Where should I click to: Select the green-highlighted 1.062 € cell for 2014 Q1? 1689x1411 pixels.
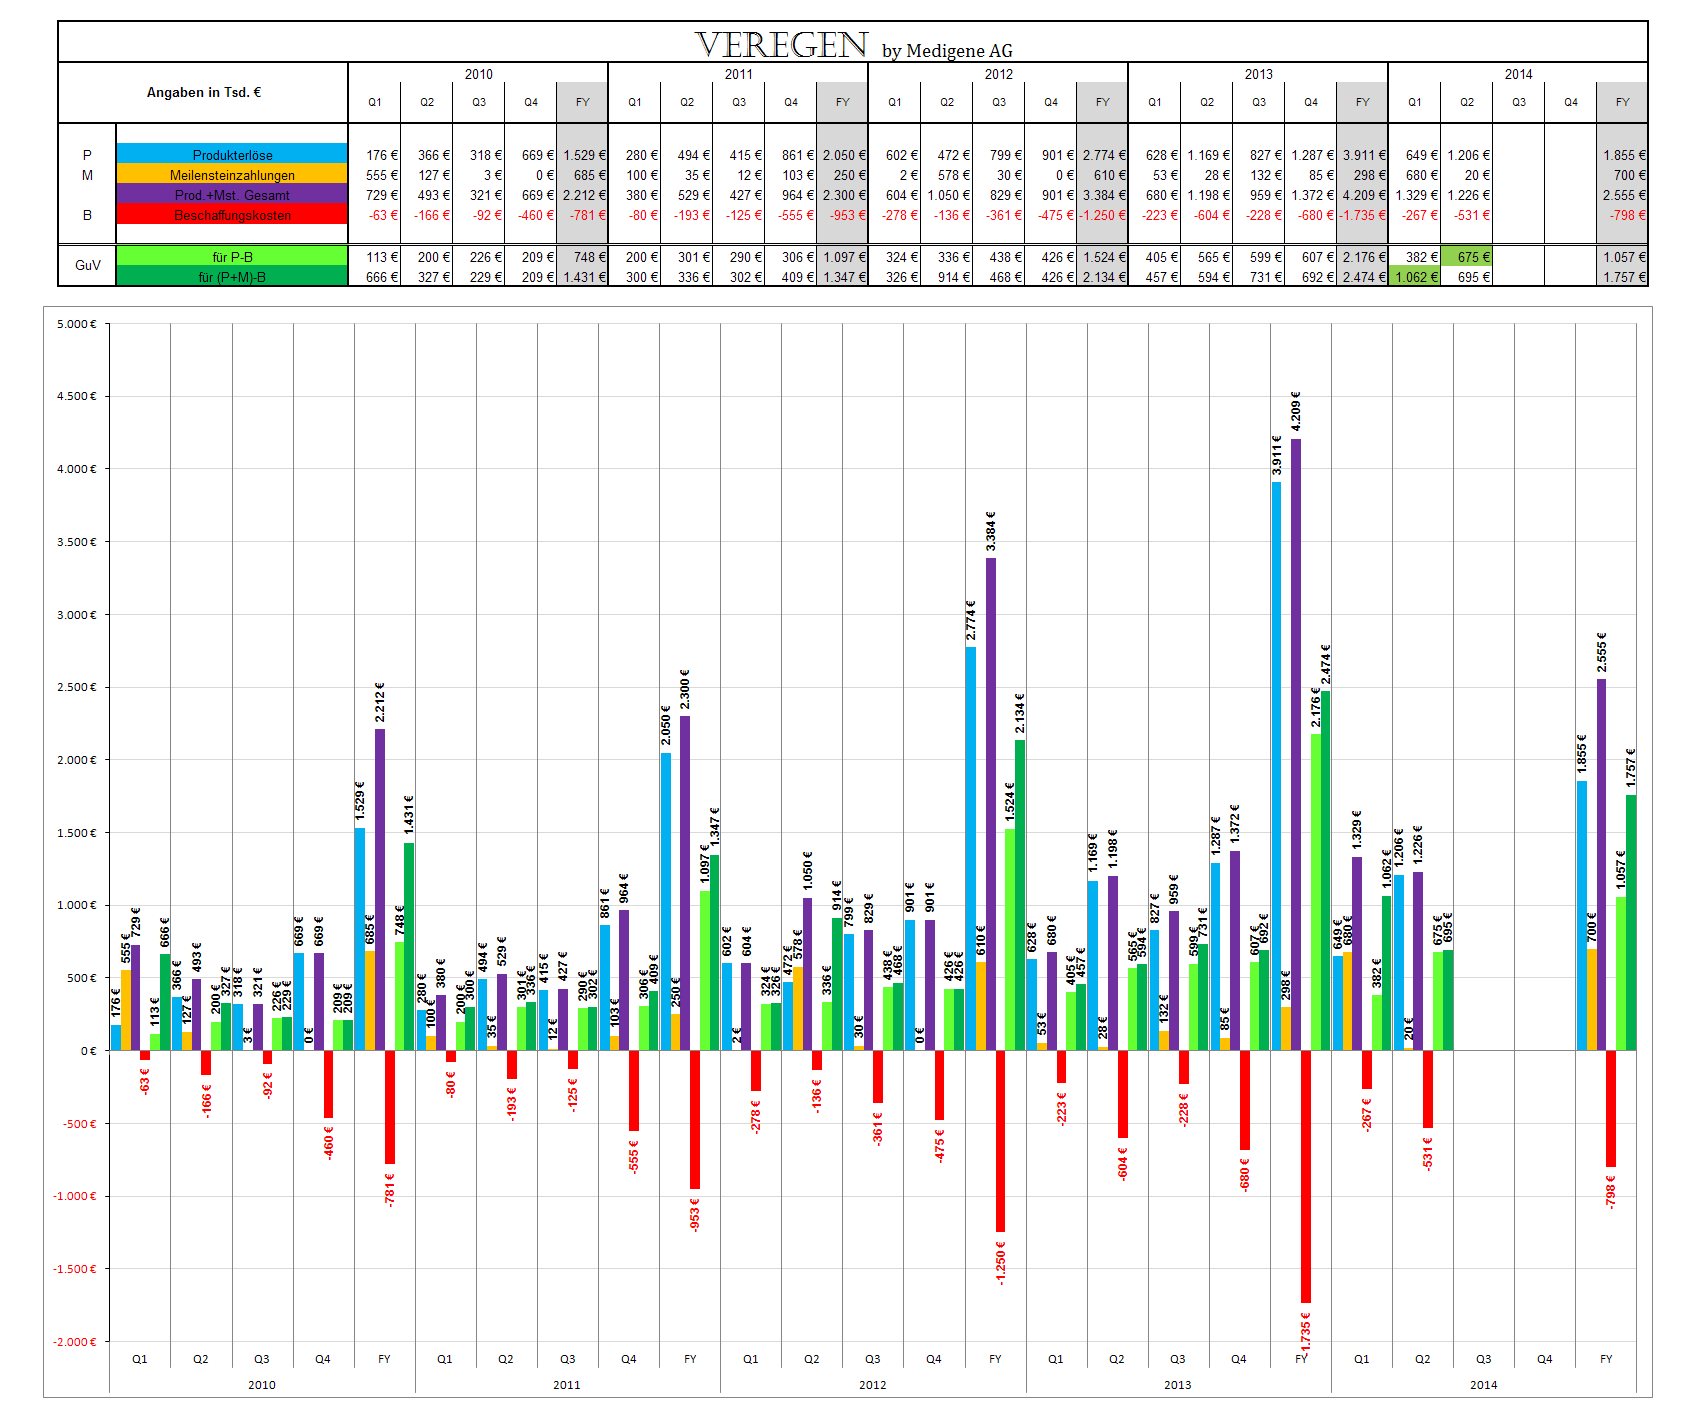(1415, 277)
